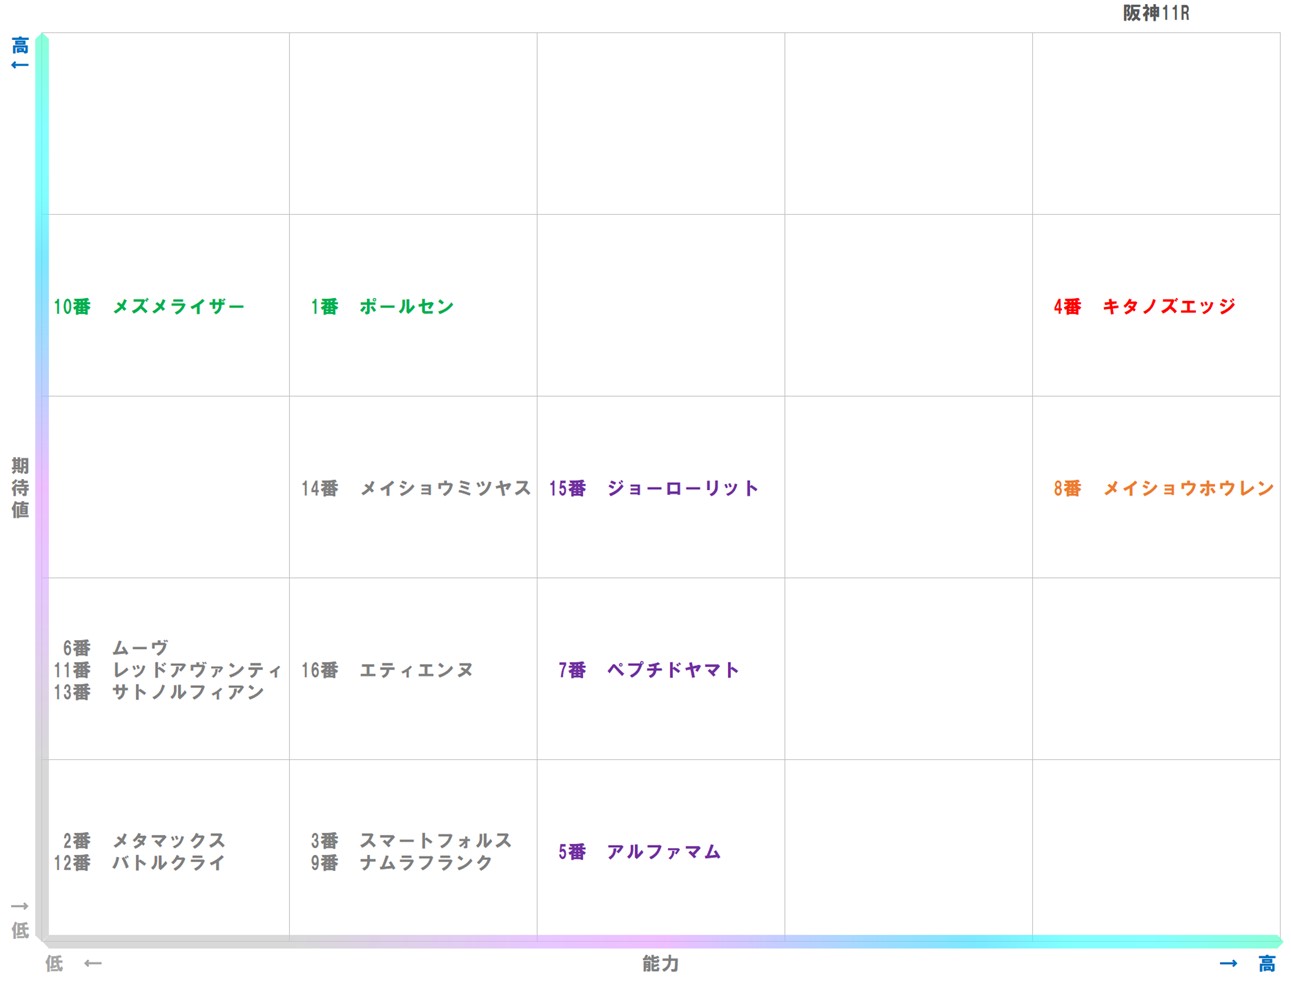Select horse 1番 ポールセン
Viewport: 1291px width, 983px height.
[x=383, y=307]
